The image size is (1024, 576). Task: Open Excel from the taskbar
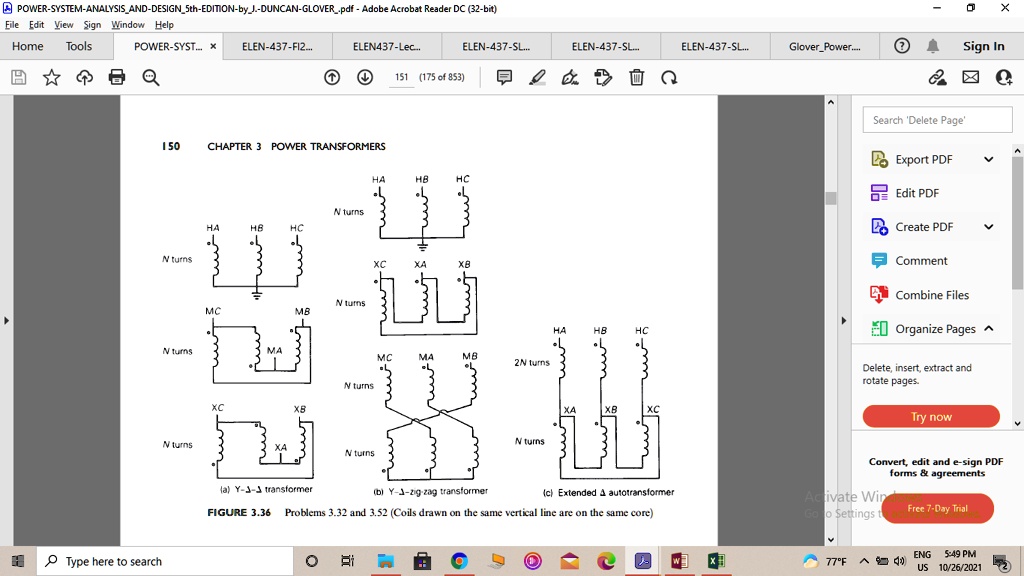point(716,561)
